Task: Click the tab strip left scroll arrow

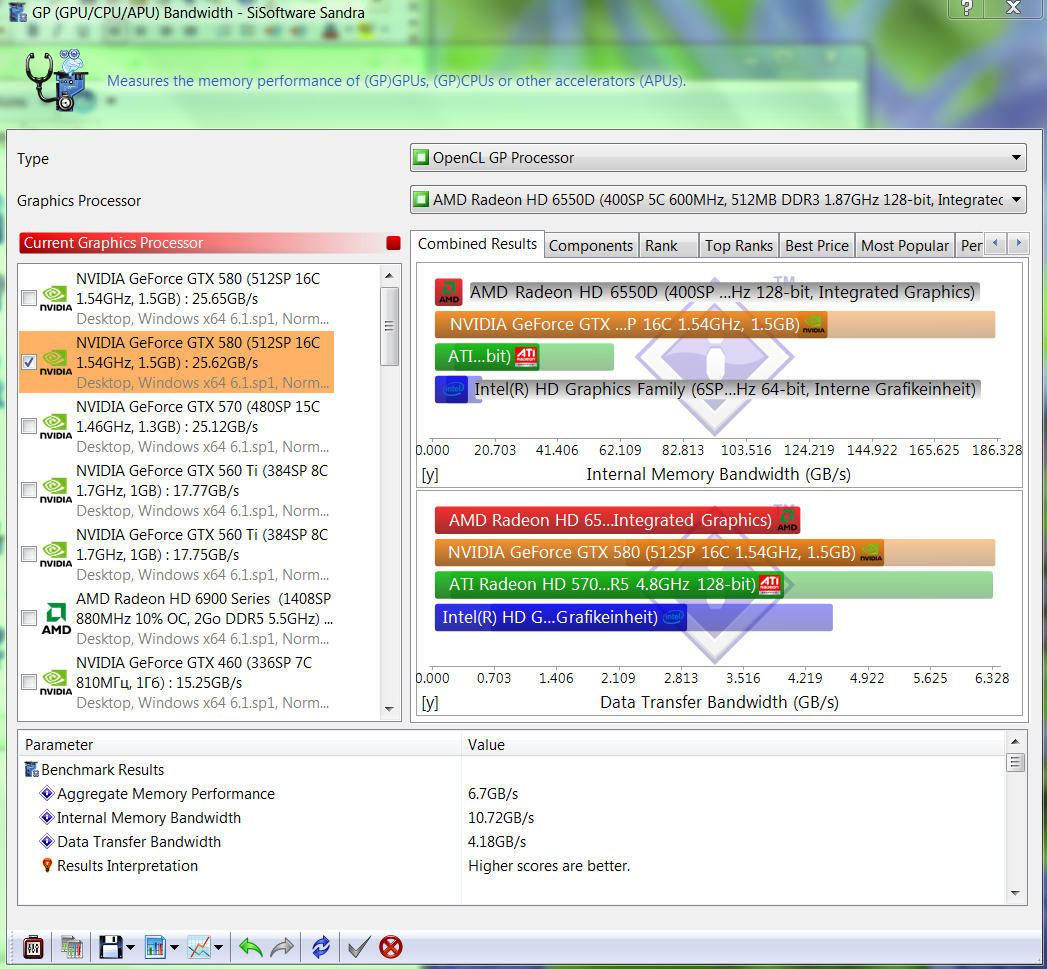Action: pos(996,243)
